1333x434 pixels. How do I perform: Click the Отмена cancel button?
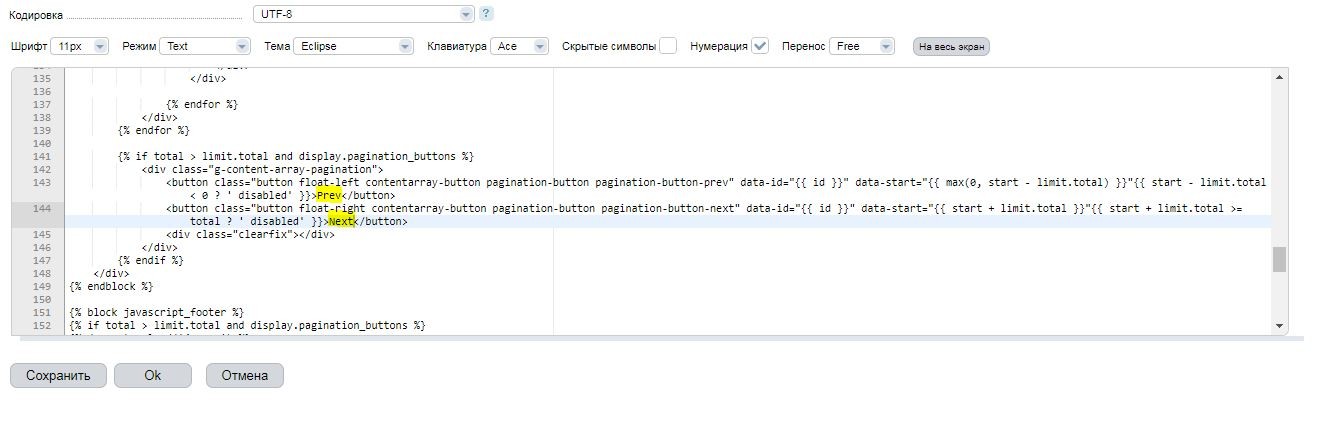click(x=244, y=376)
